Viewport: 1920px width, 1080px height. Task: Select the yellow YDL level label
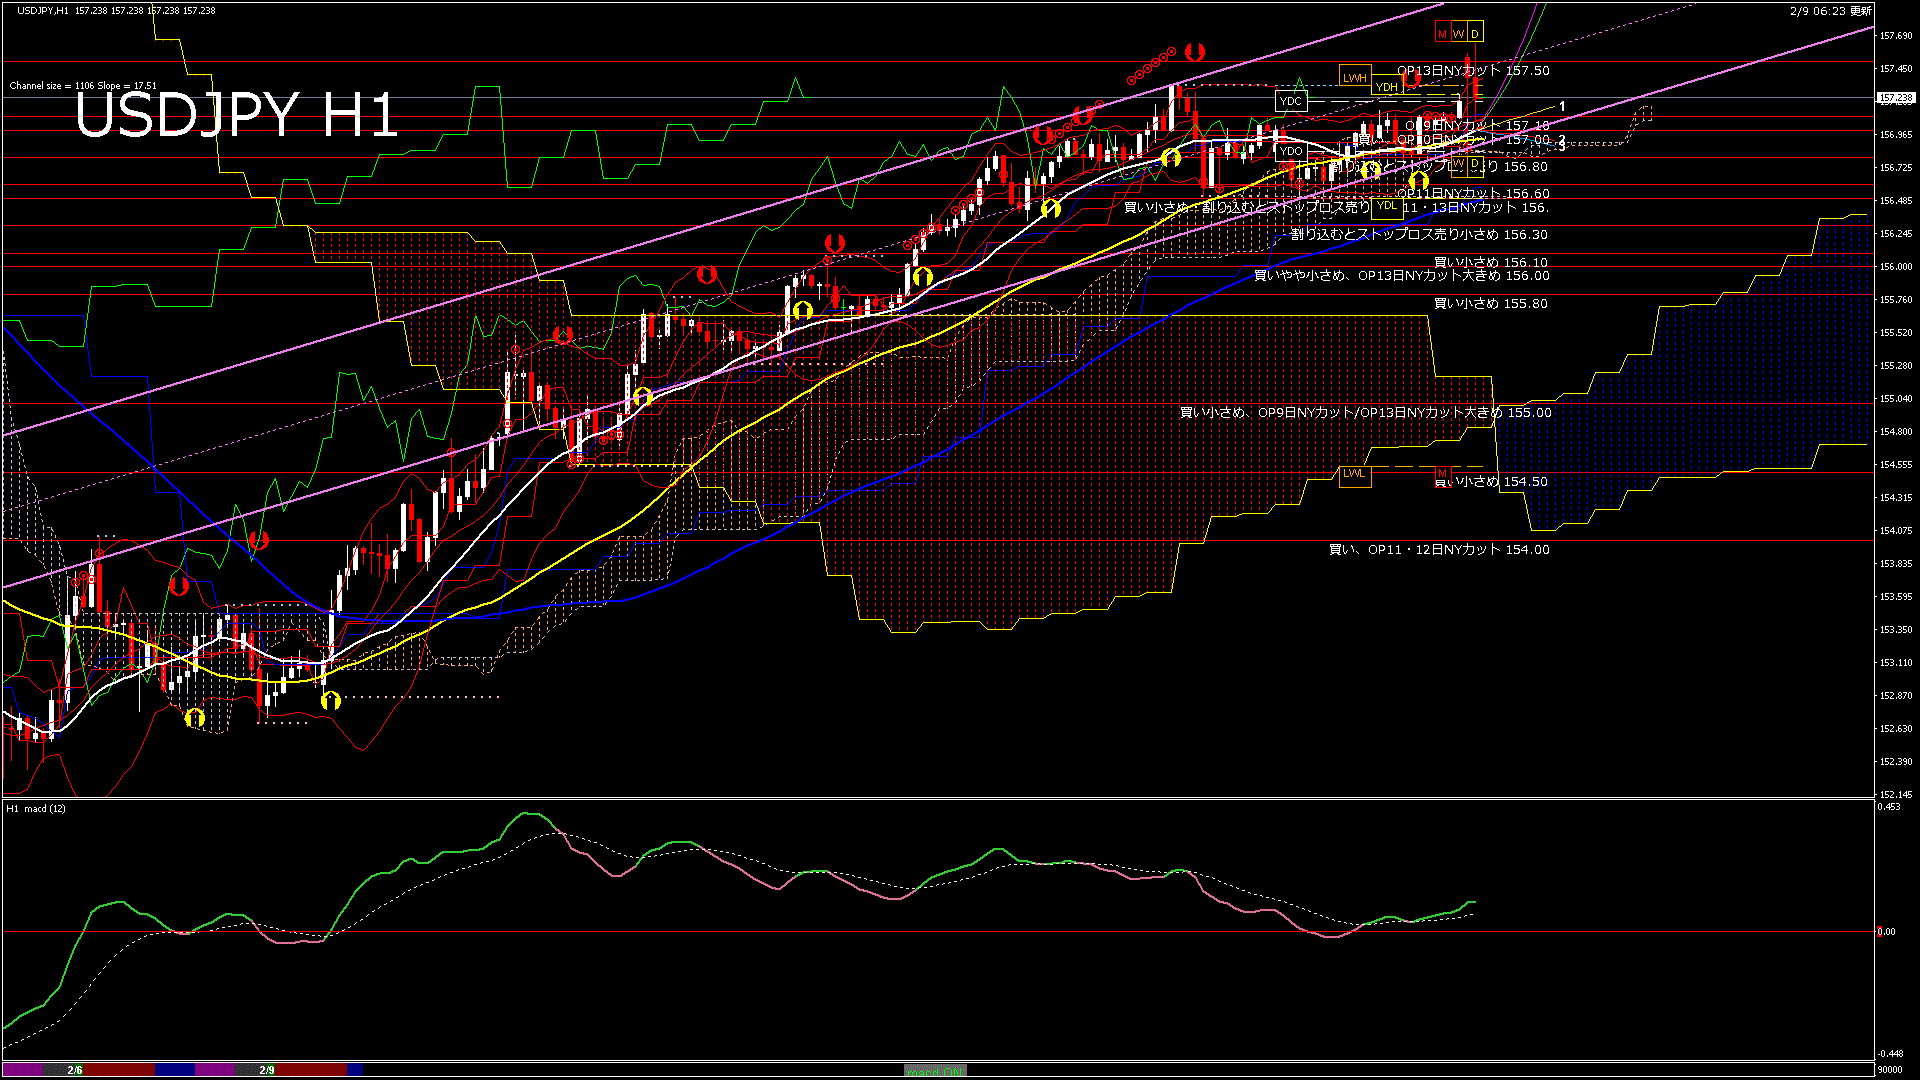[x=1386, y=206]
